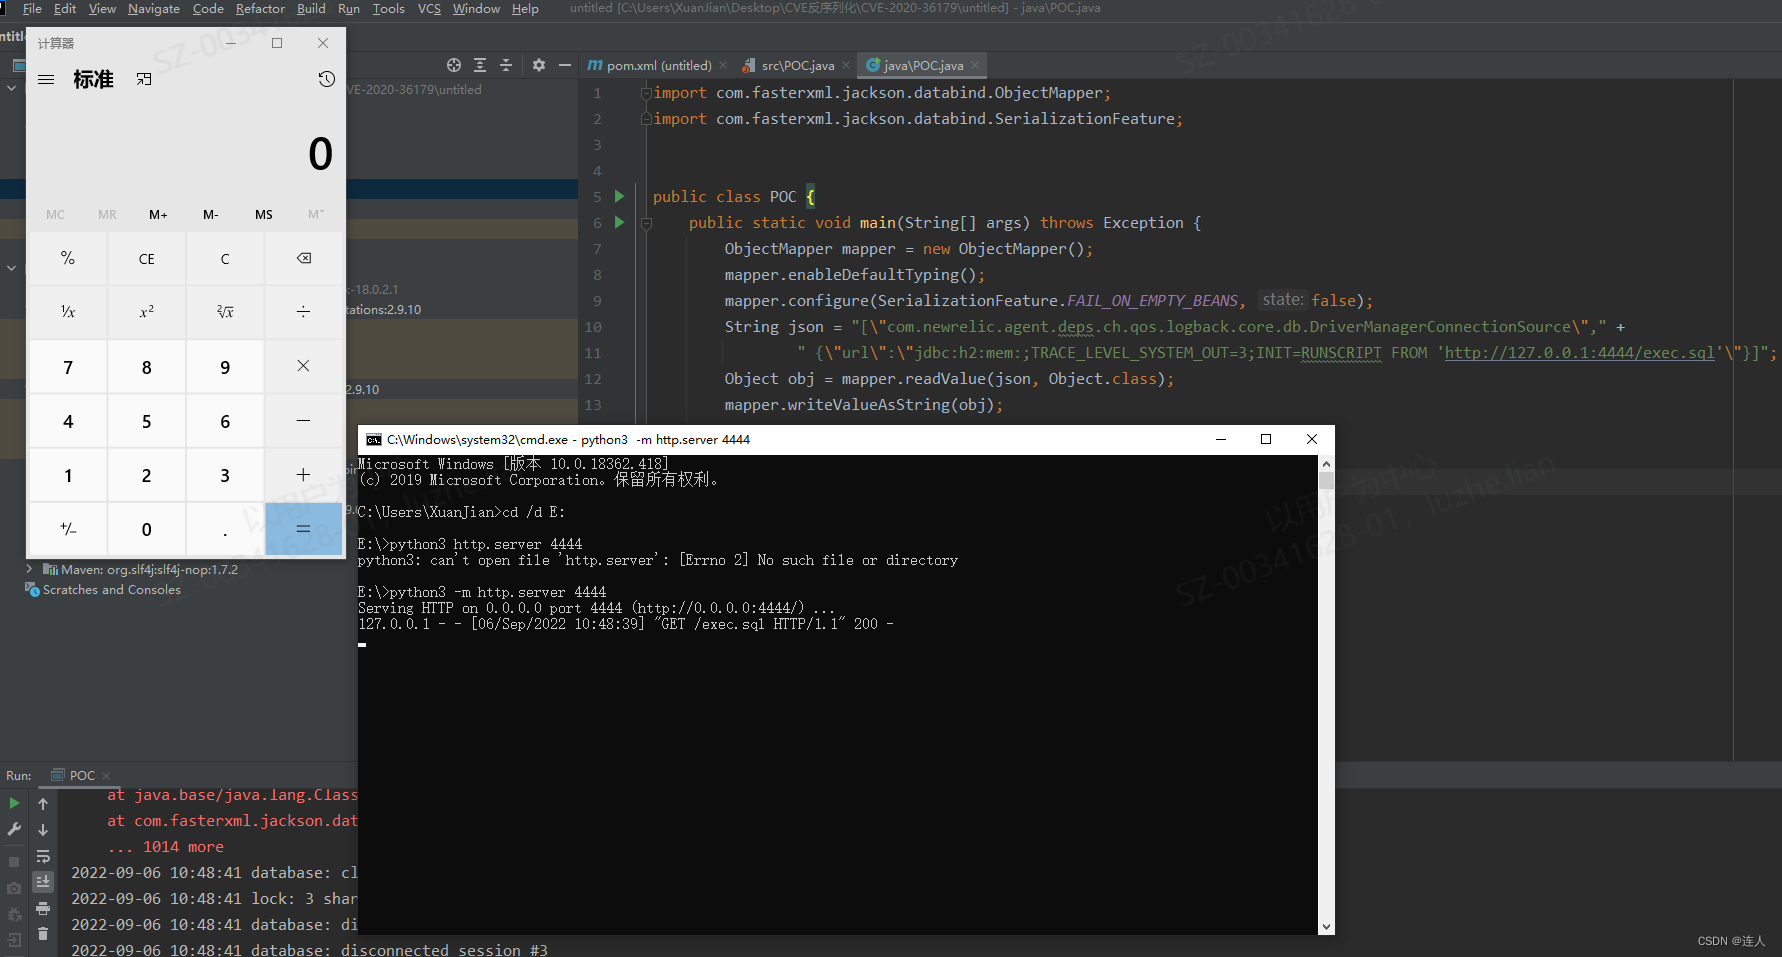Image resolution: width=1782 pixels, height=957 pixels.
Task: Click the square root key
Action: [225, 312]
